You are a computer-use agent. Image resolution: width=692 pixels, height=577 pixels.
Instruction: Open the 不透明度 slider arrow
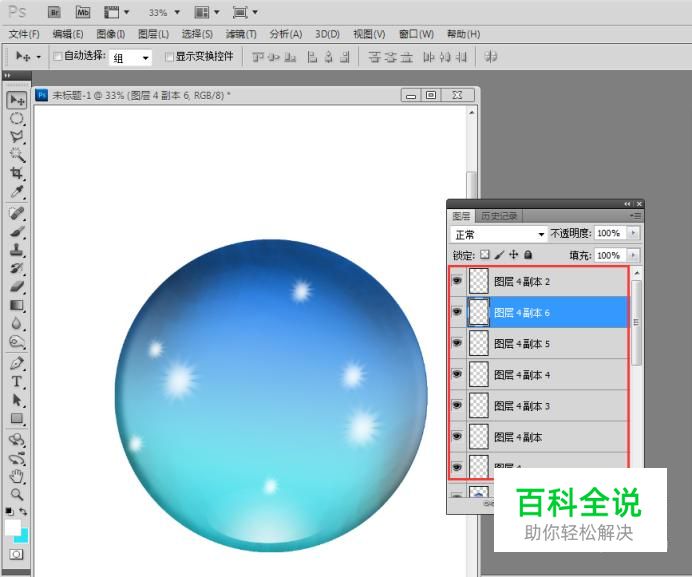634,233
